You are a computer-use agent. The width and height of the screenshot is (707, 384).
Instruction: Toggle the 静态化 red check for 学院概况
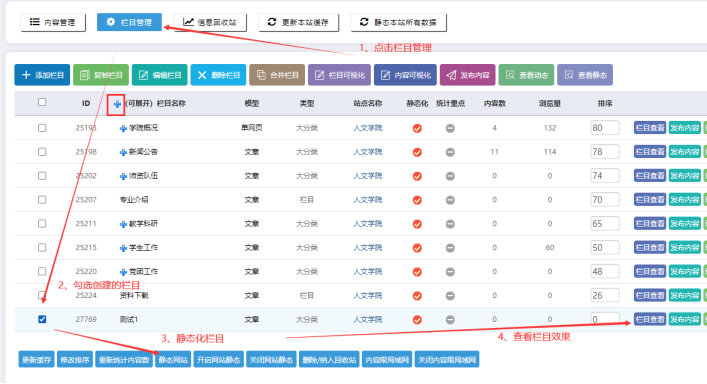(417, 128)
